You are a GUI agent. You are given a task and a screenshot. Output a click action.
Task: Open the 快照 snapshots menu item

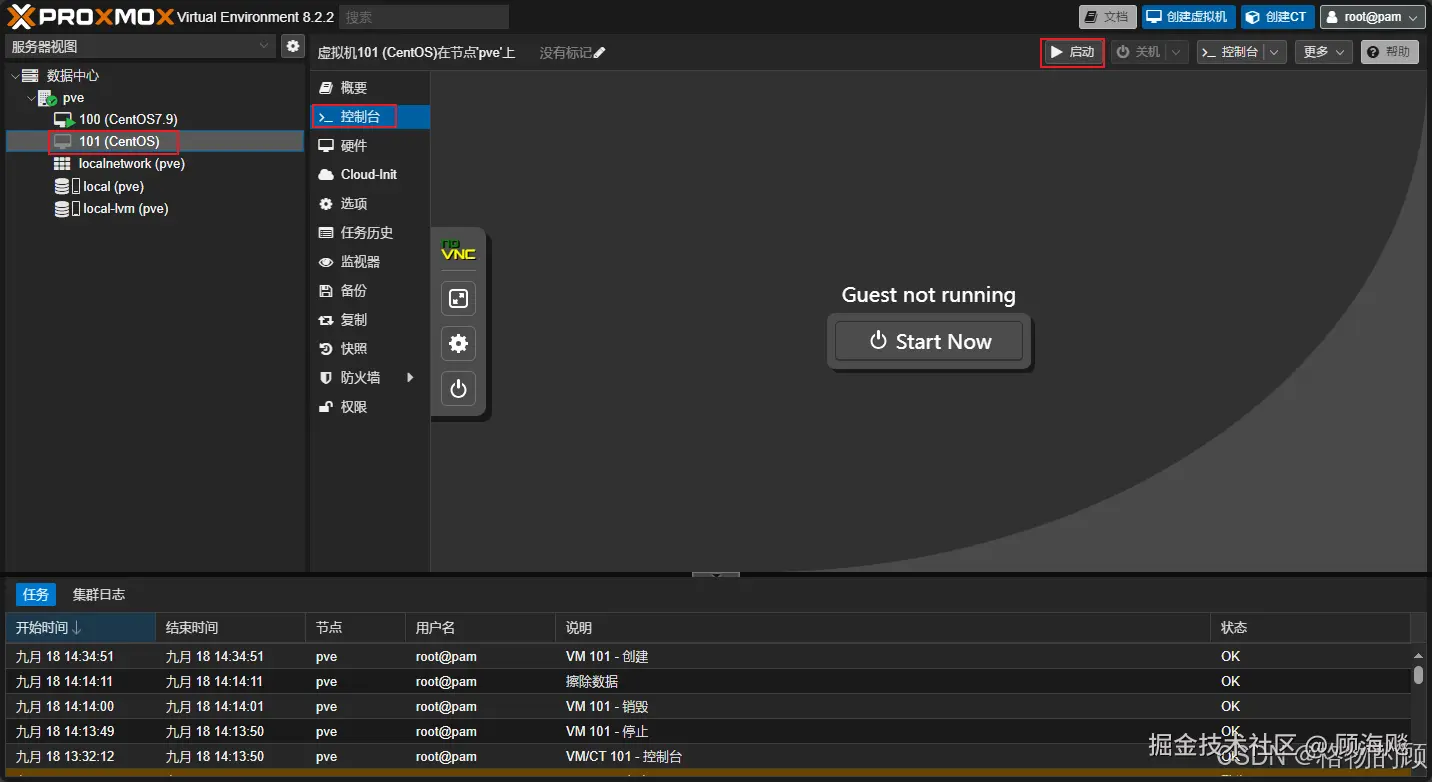coord(370,348)
